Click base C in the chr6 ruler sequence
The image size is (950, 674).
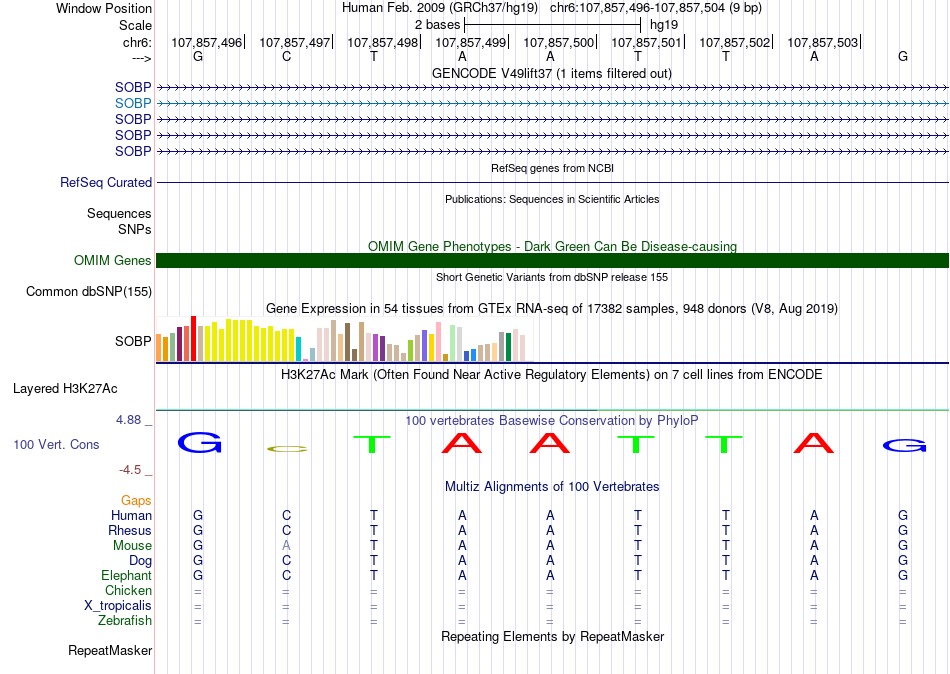tap(287, 56)
